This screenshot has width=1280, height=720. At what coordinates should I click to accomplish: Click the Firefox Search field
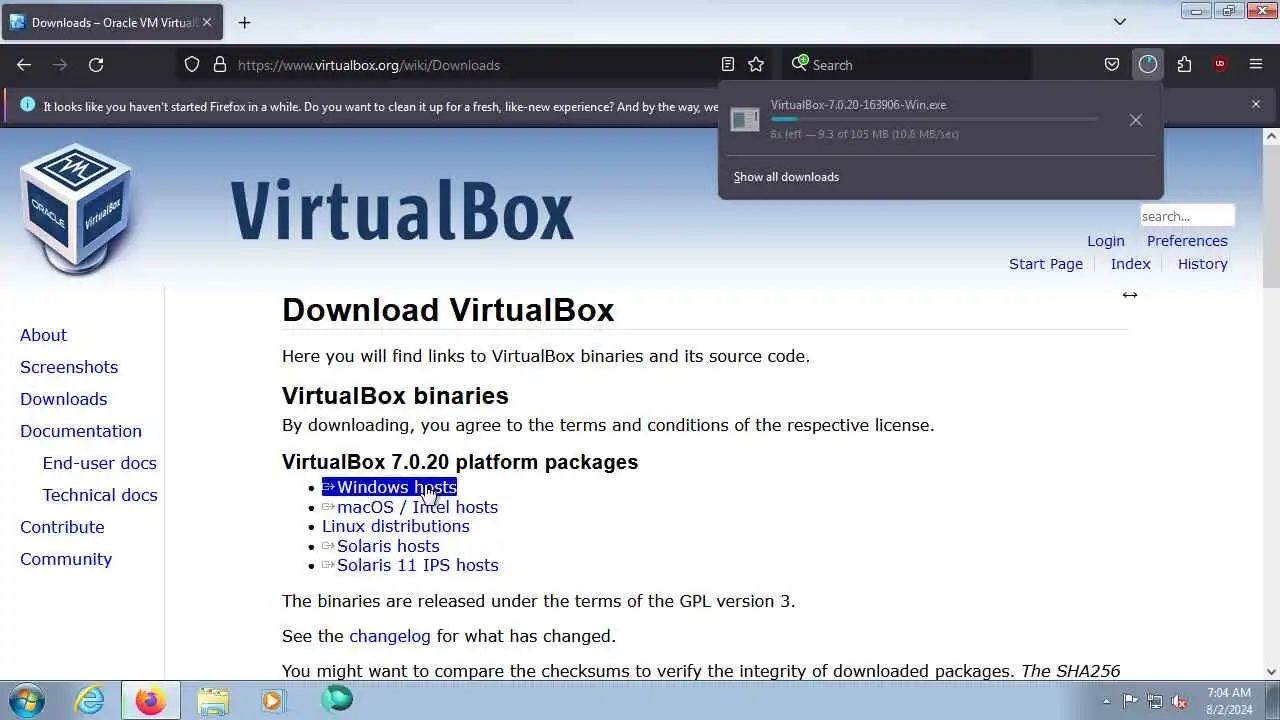(x=905, y=65)
